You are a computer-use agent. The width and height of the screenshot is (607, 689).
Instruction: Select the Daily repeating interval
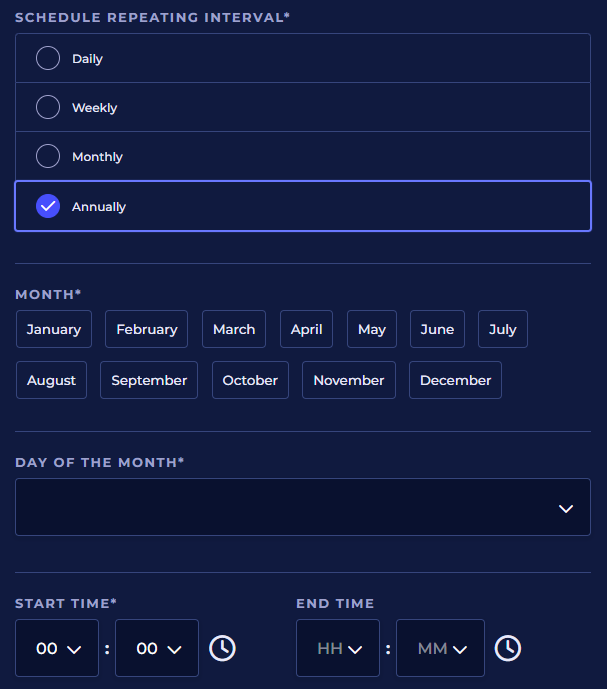coord(48,59)
